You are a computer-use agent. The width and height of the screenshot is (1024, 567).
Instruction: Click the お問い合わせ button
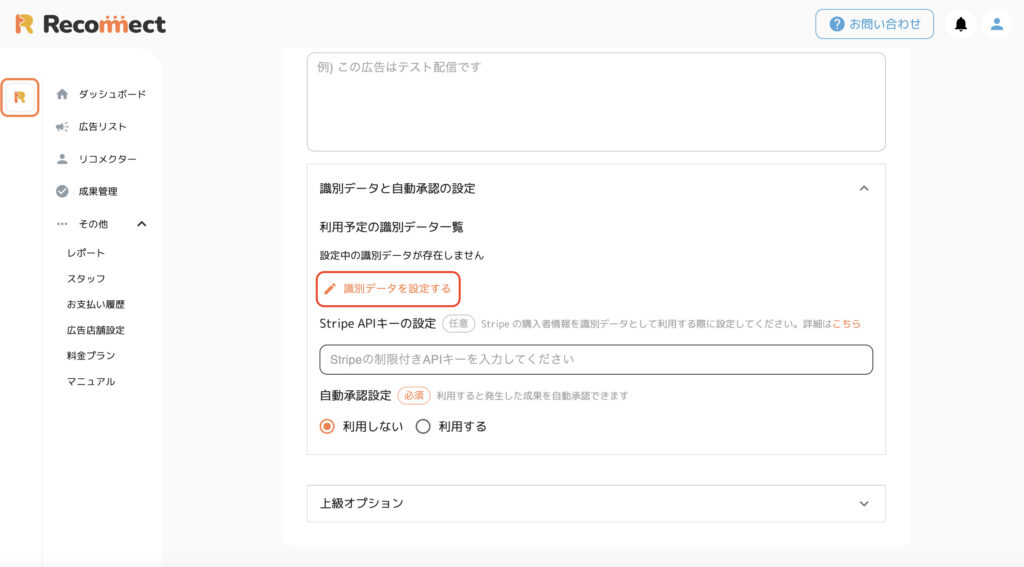click(x=874, y=24)
